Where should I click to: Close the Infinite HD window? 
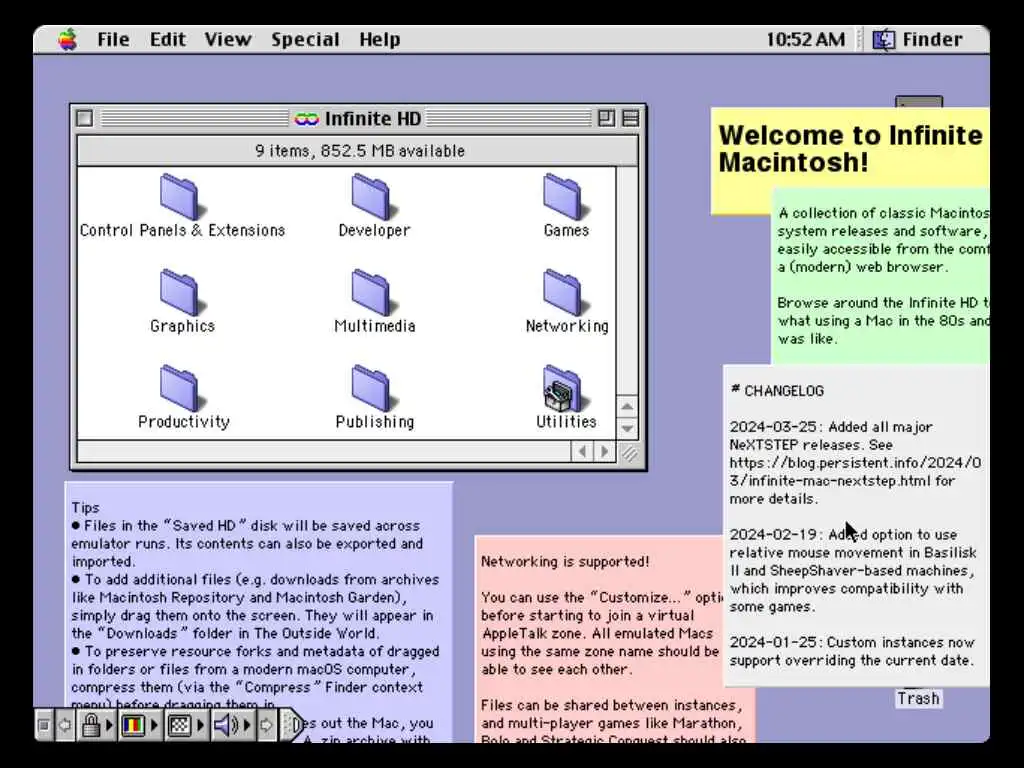[85, 118]
